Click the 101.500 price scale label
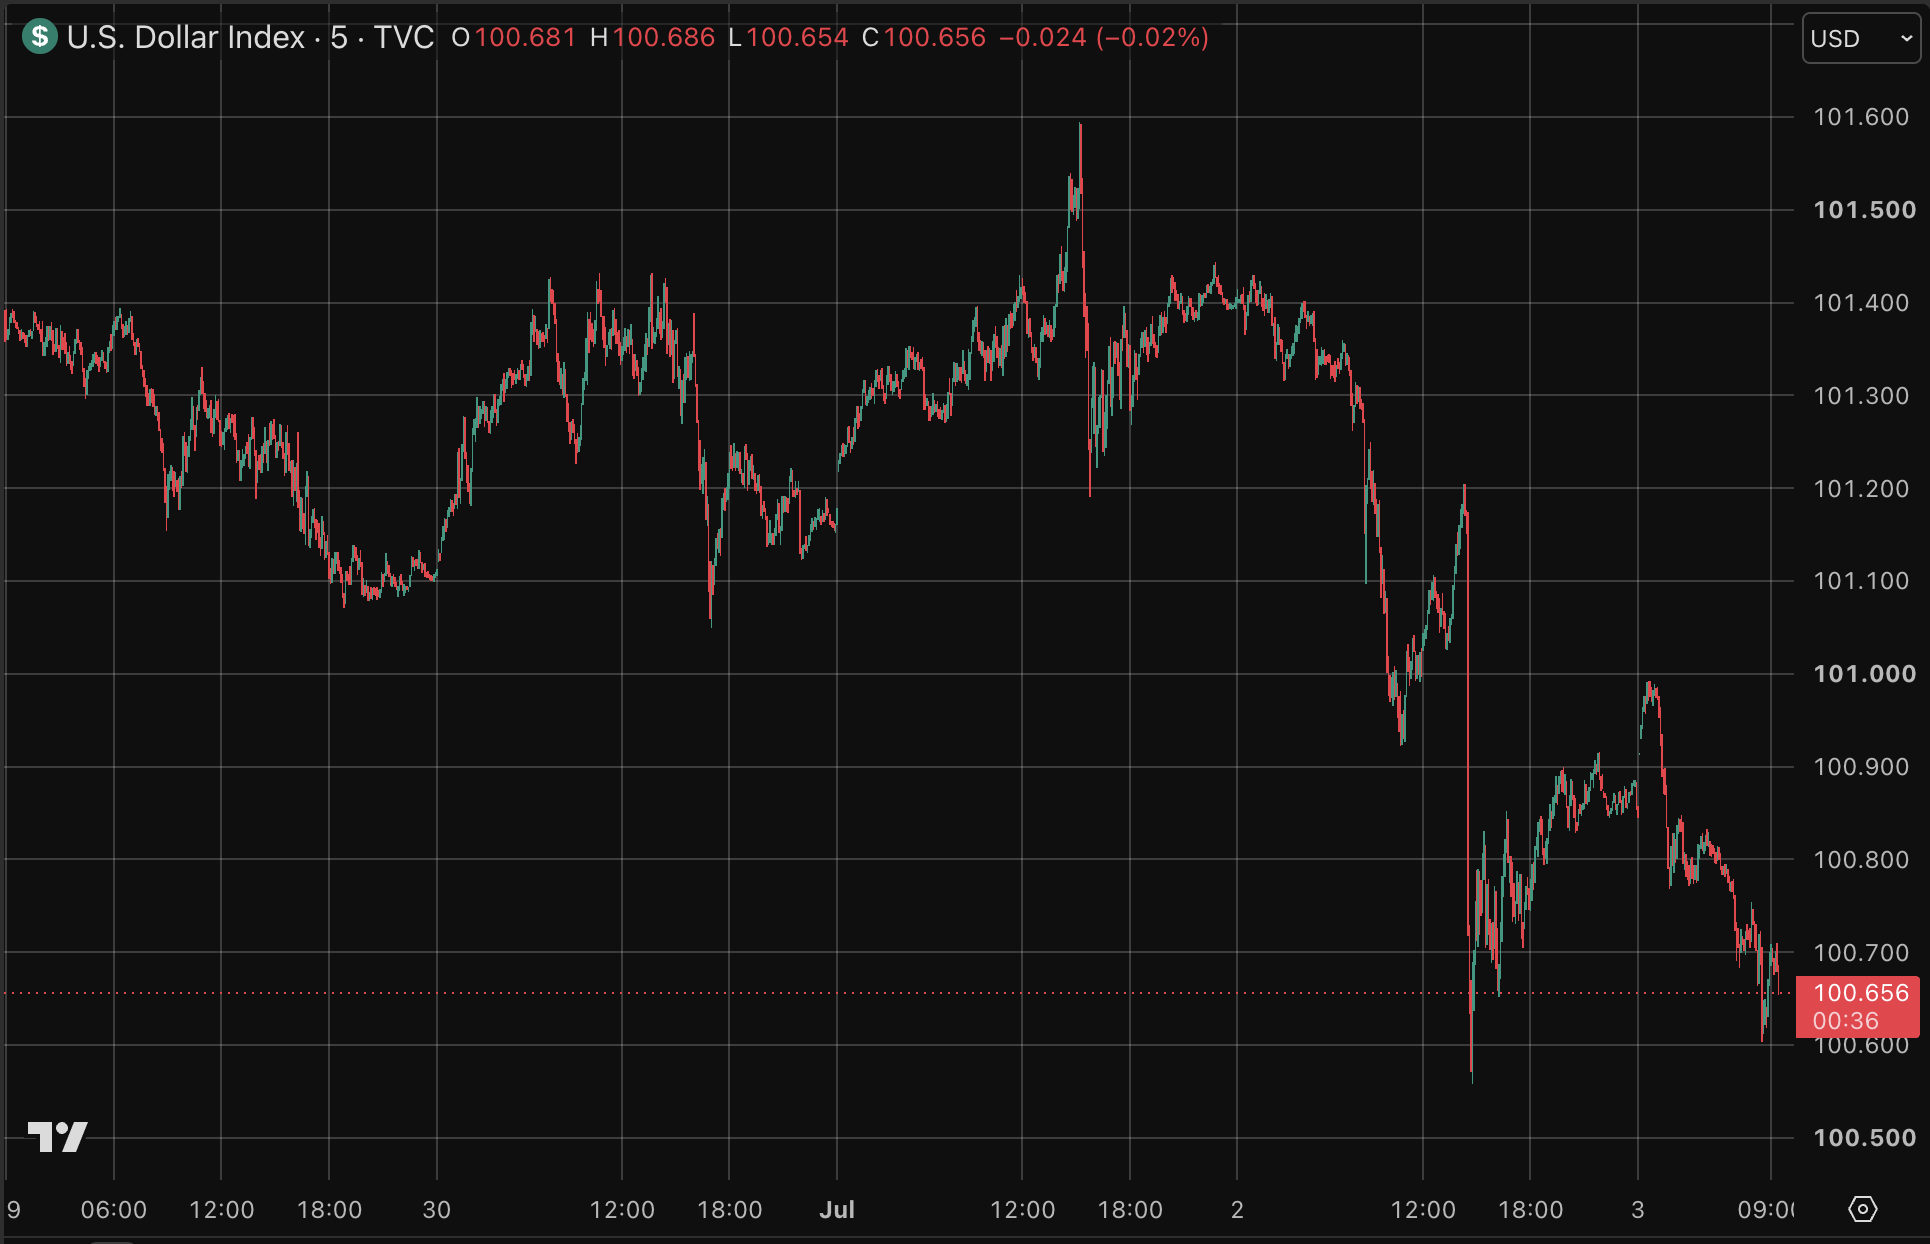The image size is (1930, 1244). click(x=1865, y=210)
